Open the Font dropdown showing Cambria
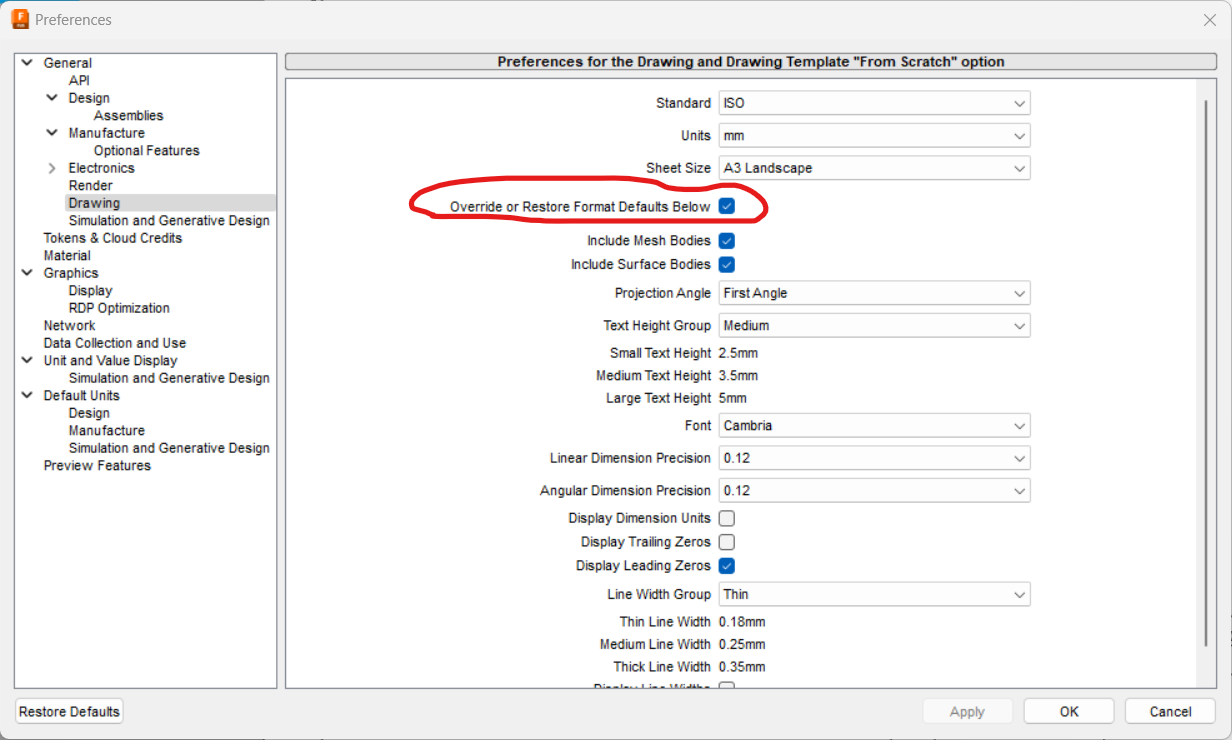 tap(1017, 425)
